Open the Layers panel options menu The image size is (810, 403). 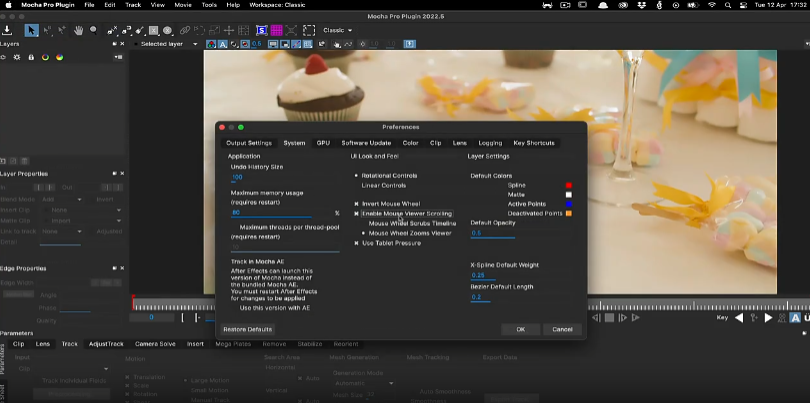point(118,57)
